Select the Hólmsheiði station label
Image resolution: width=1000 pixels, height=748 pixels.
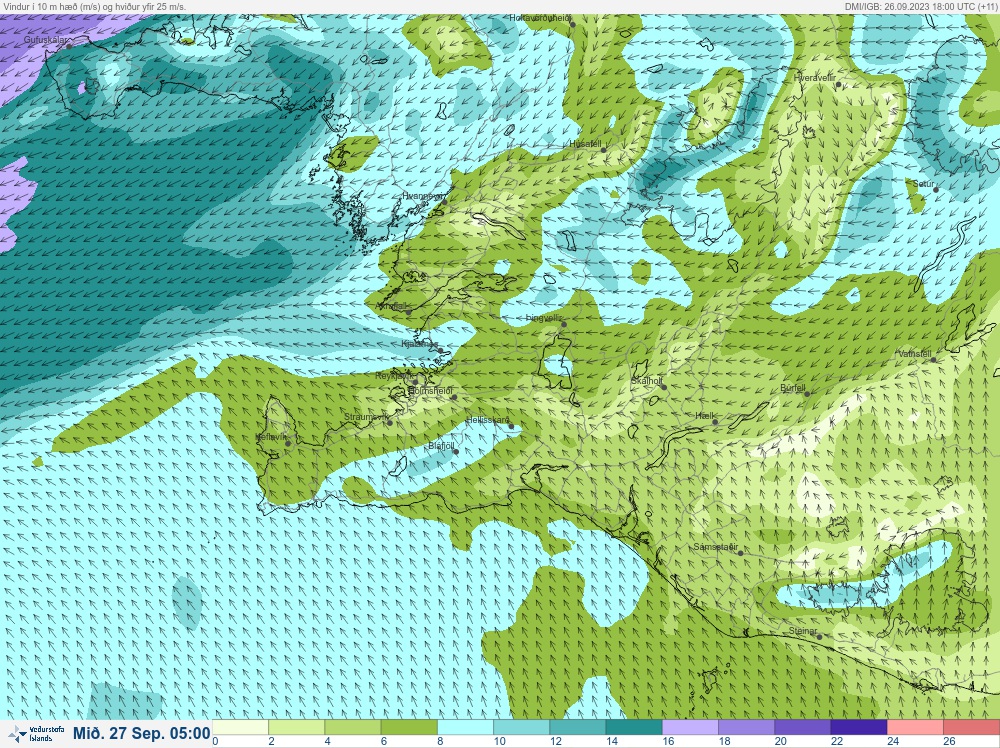click(430, 390)
